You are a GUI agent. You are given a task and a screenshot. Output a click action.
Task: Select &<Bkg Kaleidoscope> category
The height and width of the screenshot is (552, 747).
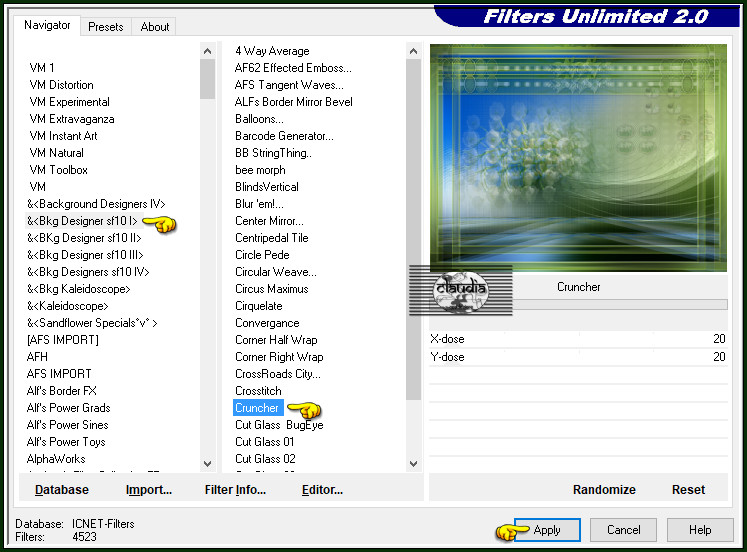(79, 289)
